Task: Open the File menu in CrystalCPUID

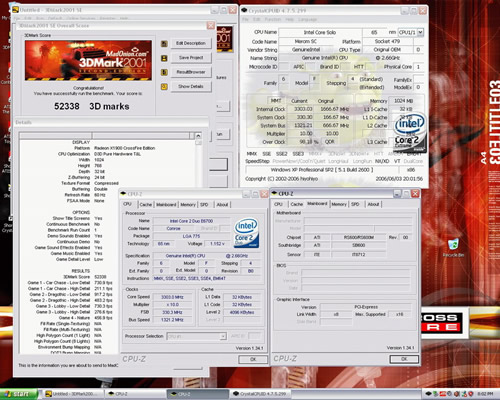Action: coord(245,20)
